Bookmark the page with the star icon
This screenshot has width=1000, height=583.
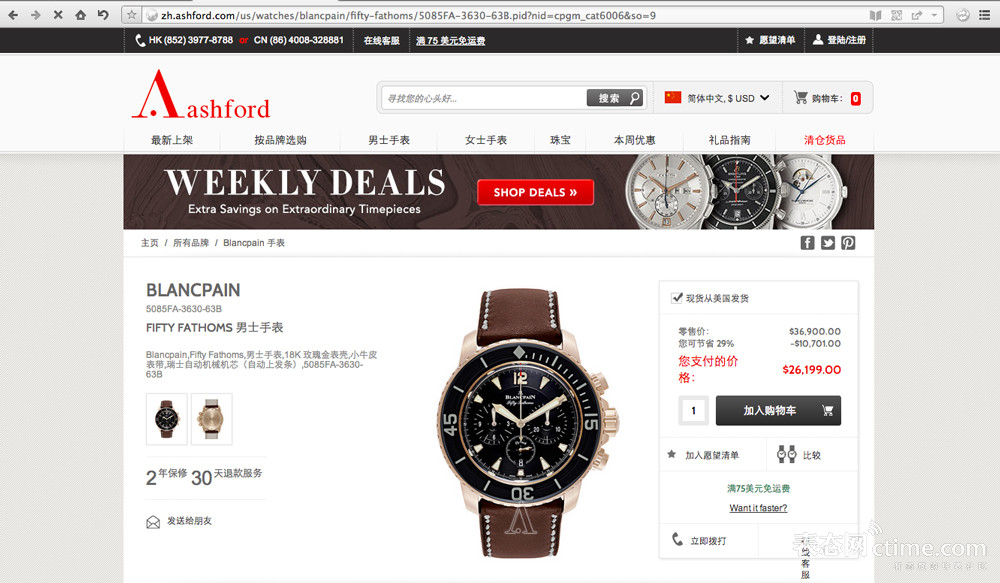point(131,15)
